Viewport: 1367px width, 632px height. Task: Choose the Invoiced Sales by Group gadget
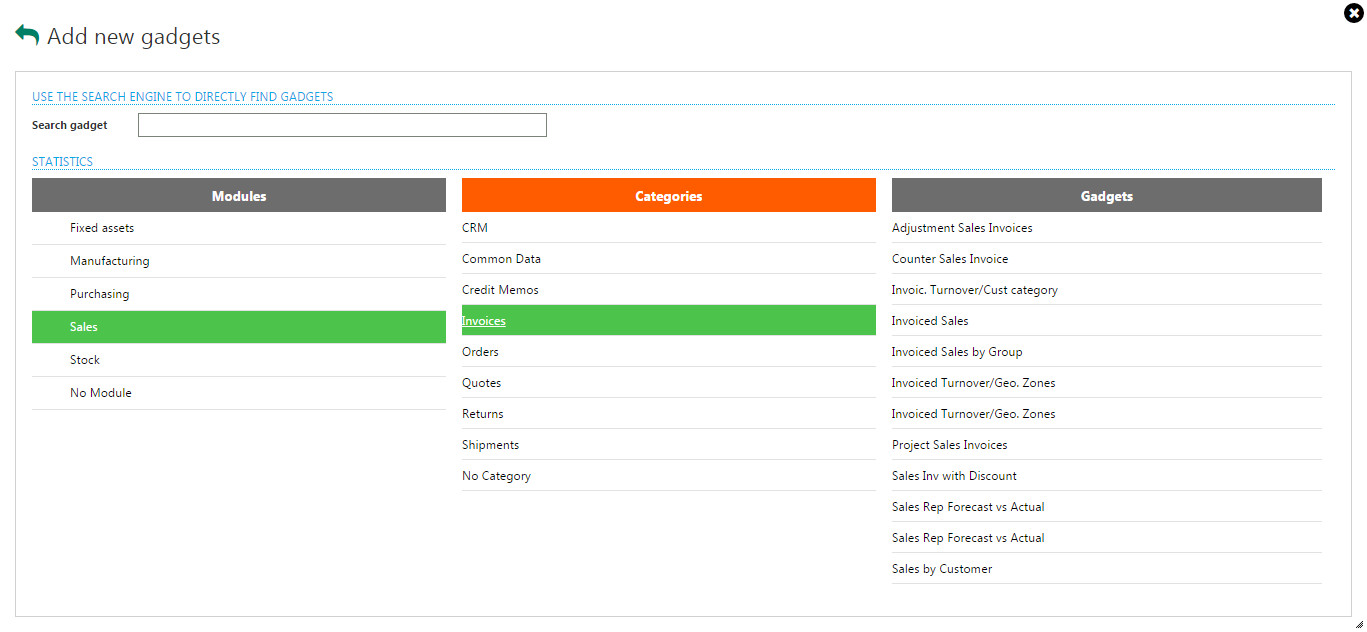pyautogui.click(x=957, y=352)
